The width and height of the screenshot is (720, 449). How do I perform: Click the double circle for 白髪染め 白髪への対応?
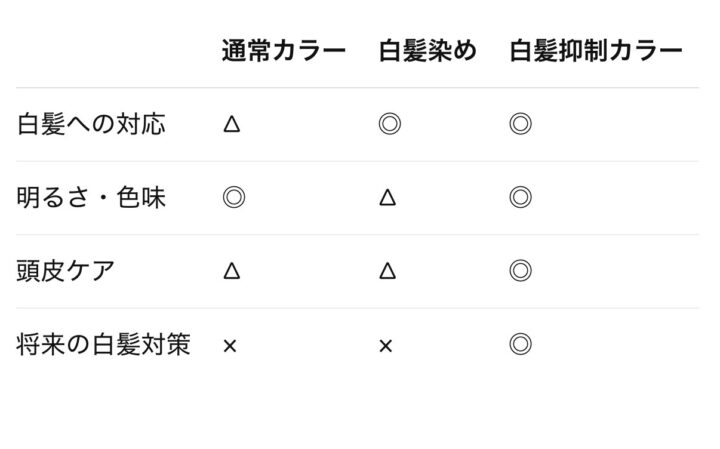(389, 124)
